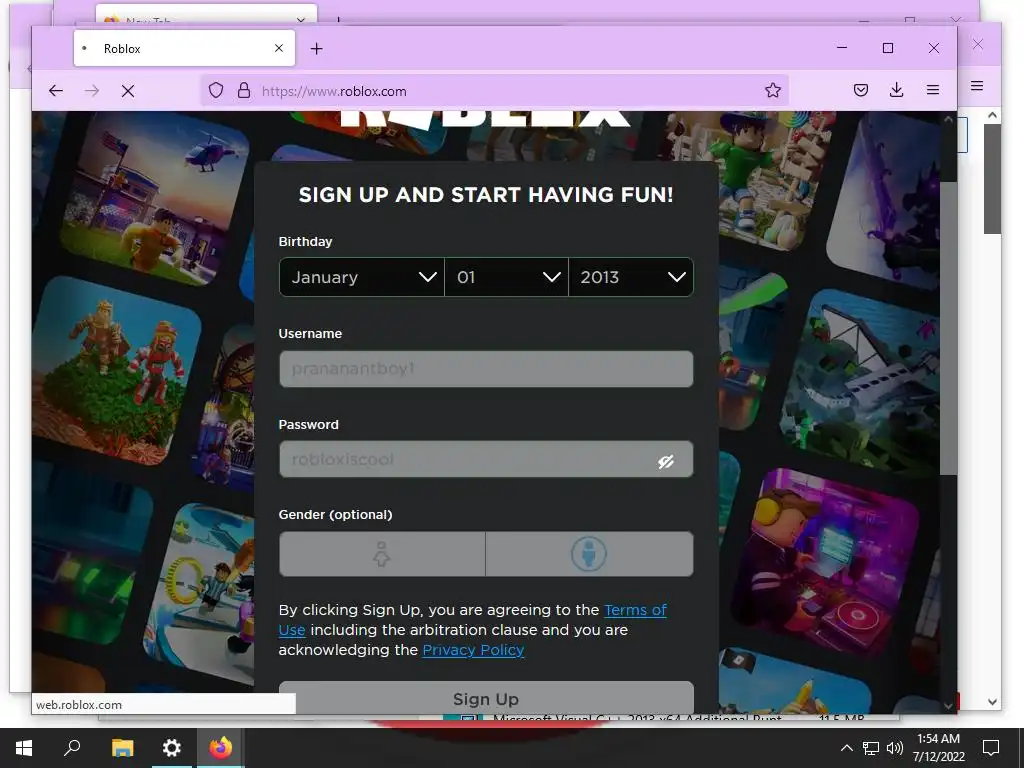Viewport: 1024px width, 768px height.
Task: Open the Firefox application menu
Action: pos(933,90)
